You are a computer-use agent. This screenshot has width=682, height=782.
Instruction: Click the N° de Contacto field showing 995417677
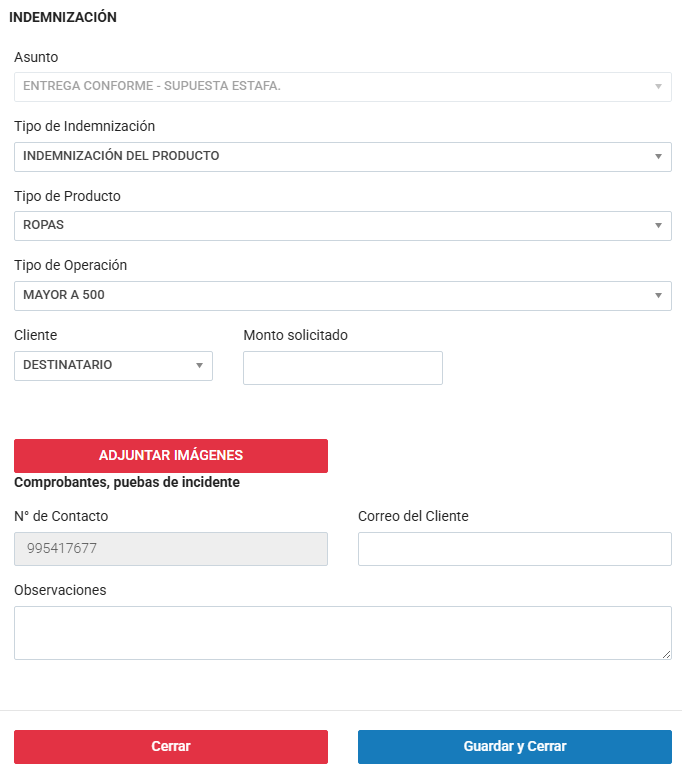(171, 549)
